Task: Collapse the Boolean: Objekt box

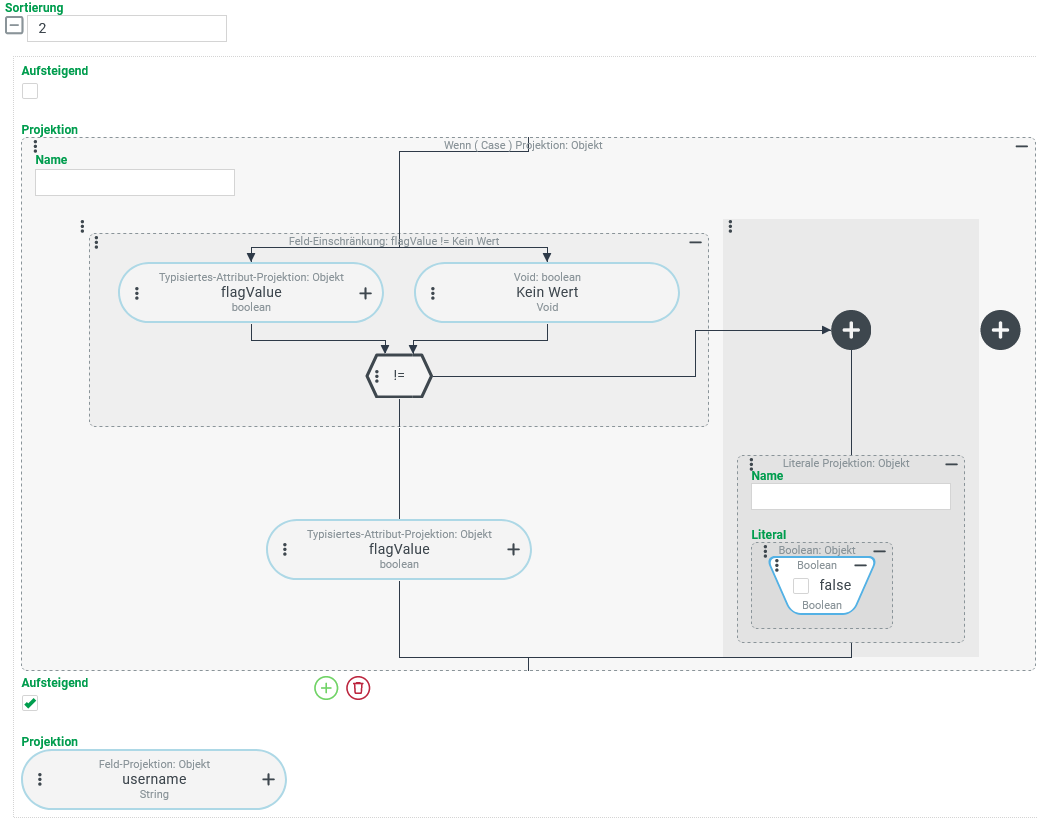Action: 879,551
